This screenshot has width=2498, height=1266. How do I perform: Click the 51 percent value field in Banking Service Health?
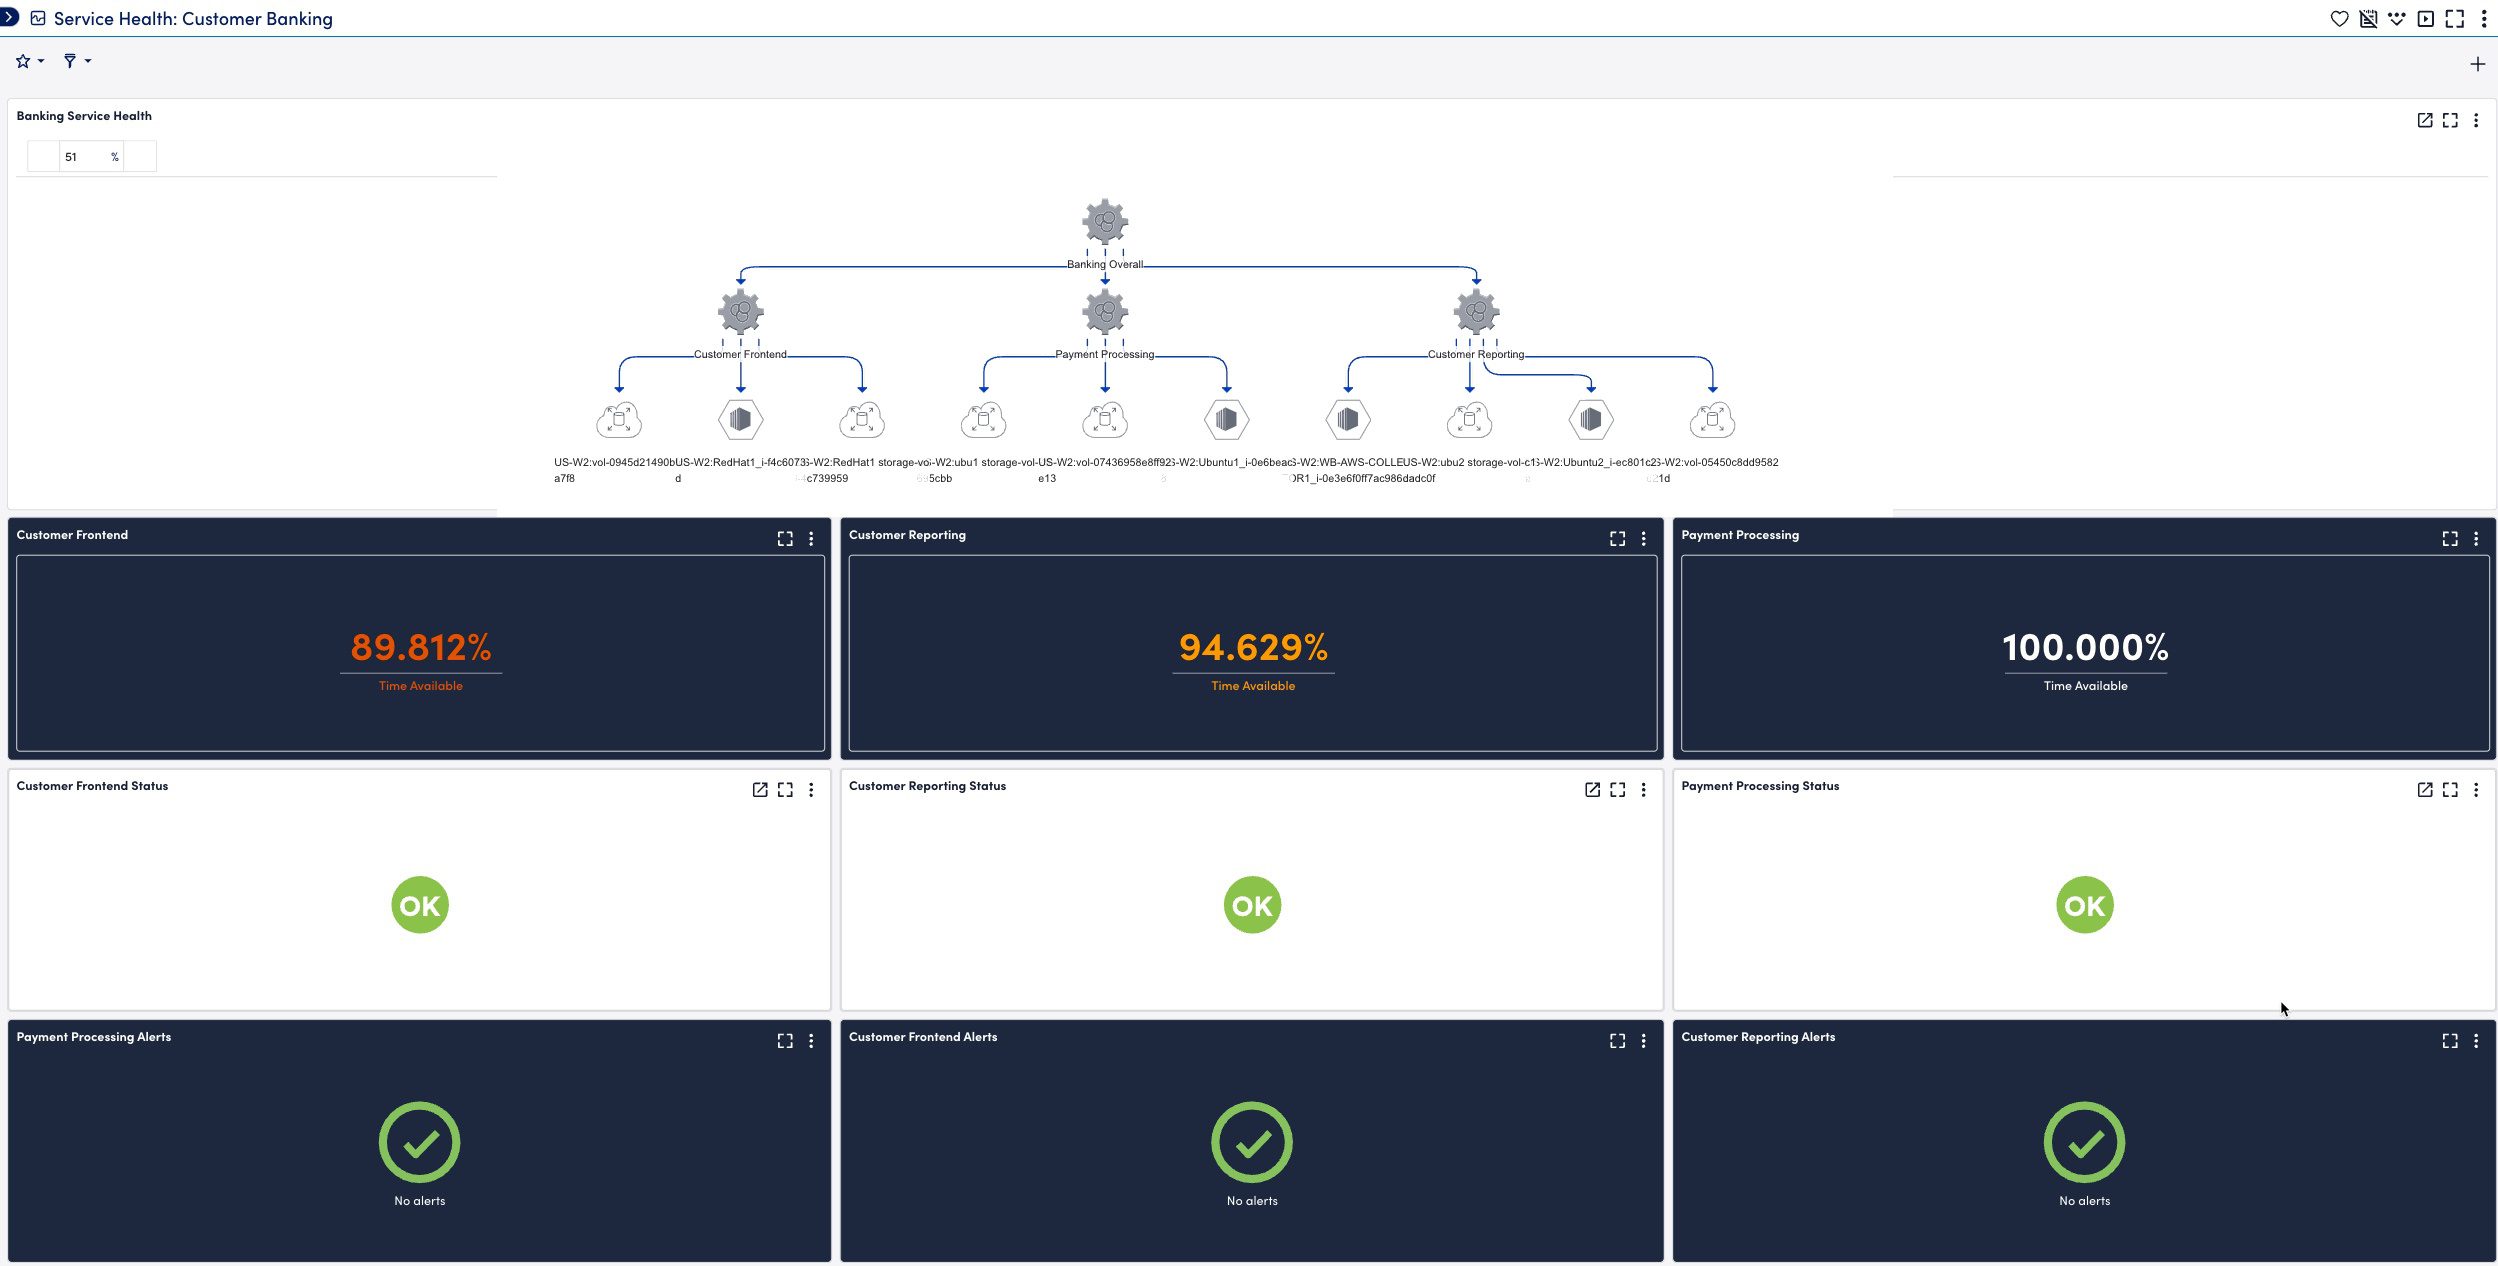72,156
